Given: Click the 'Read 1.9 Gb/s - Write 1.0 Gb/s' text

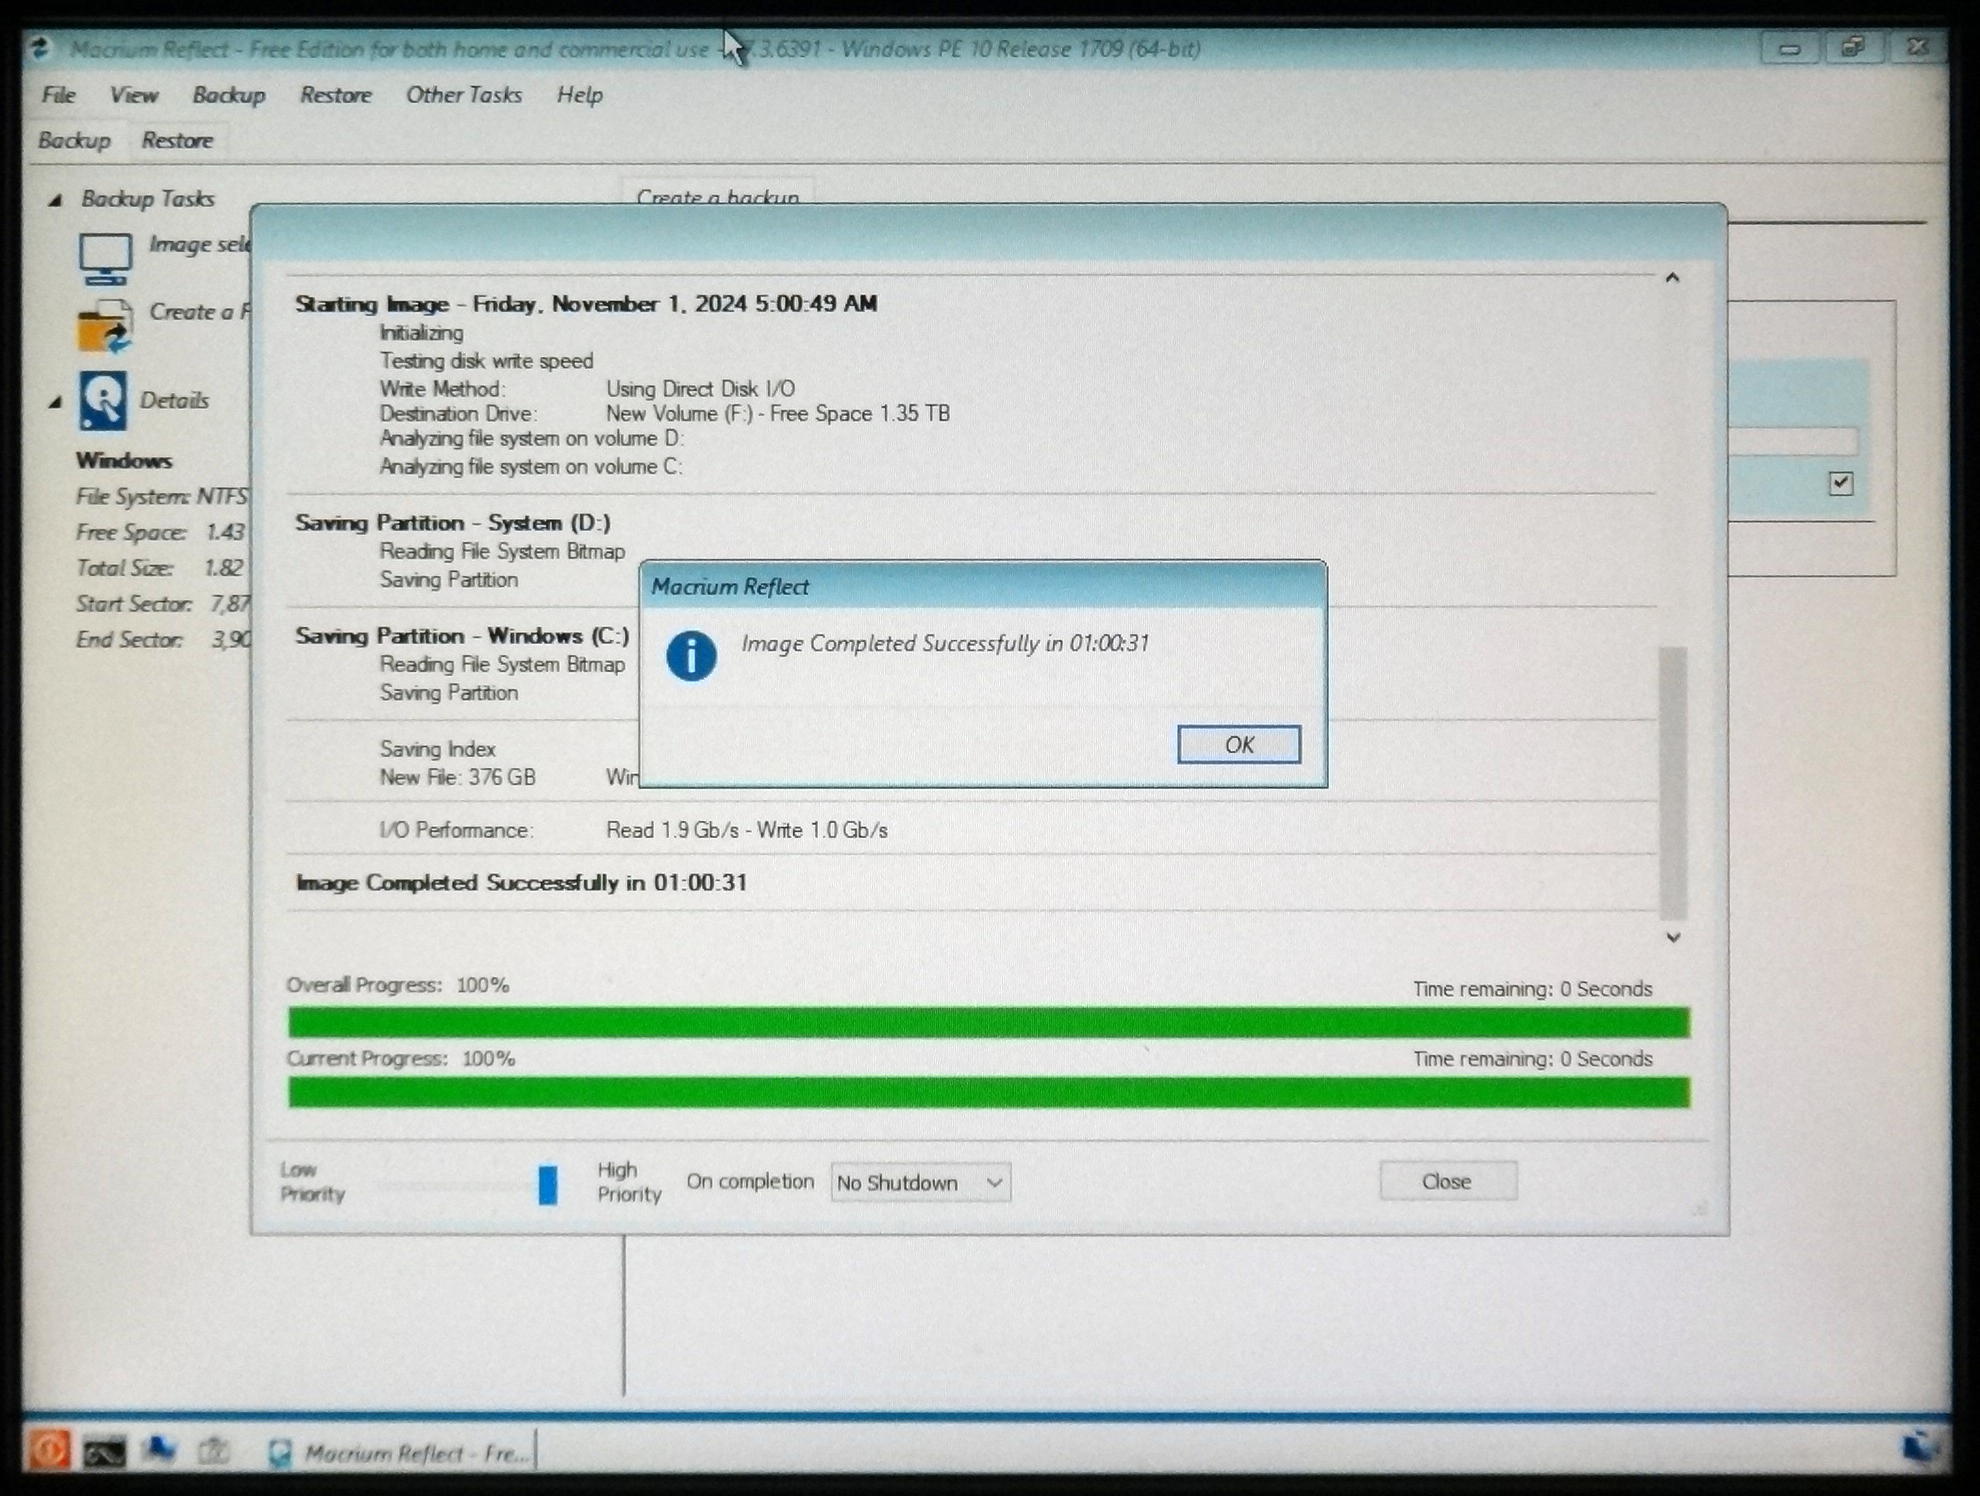Looking at the screenshot, I should [746, 830].
